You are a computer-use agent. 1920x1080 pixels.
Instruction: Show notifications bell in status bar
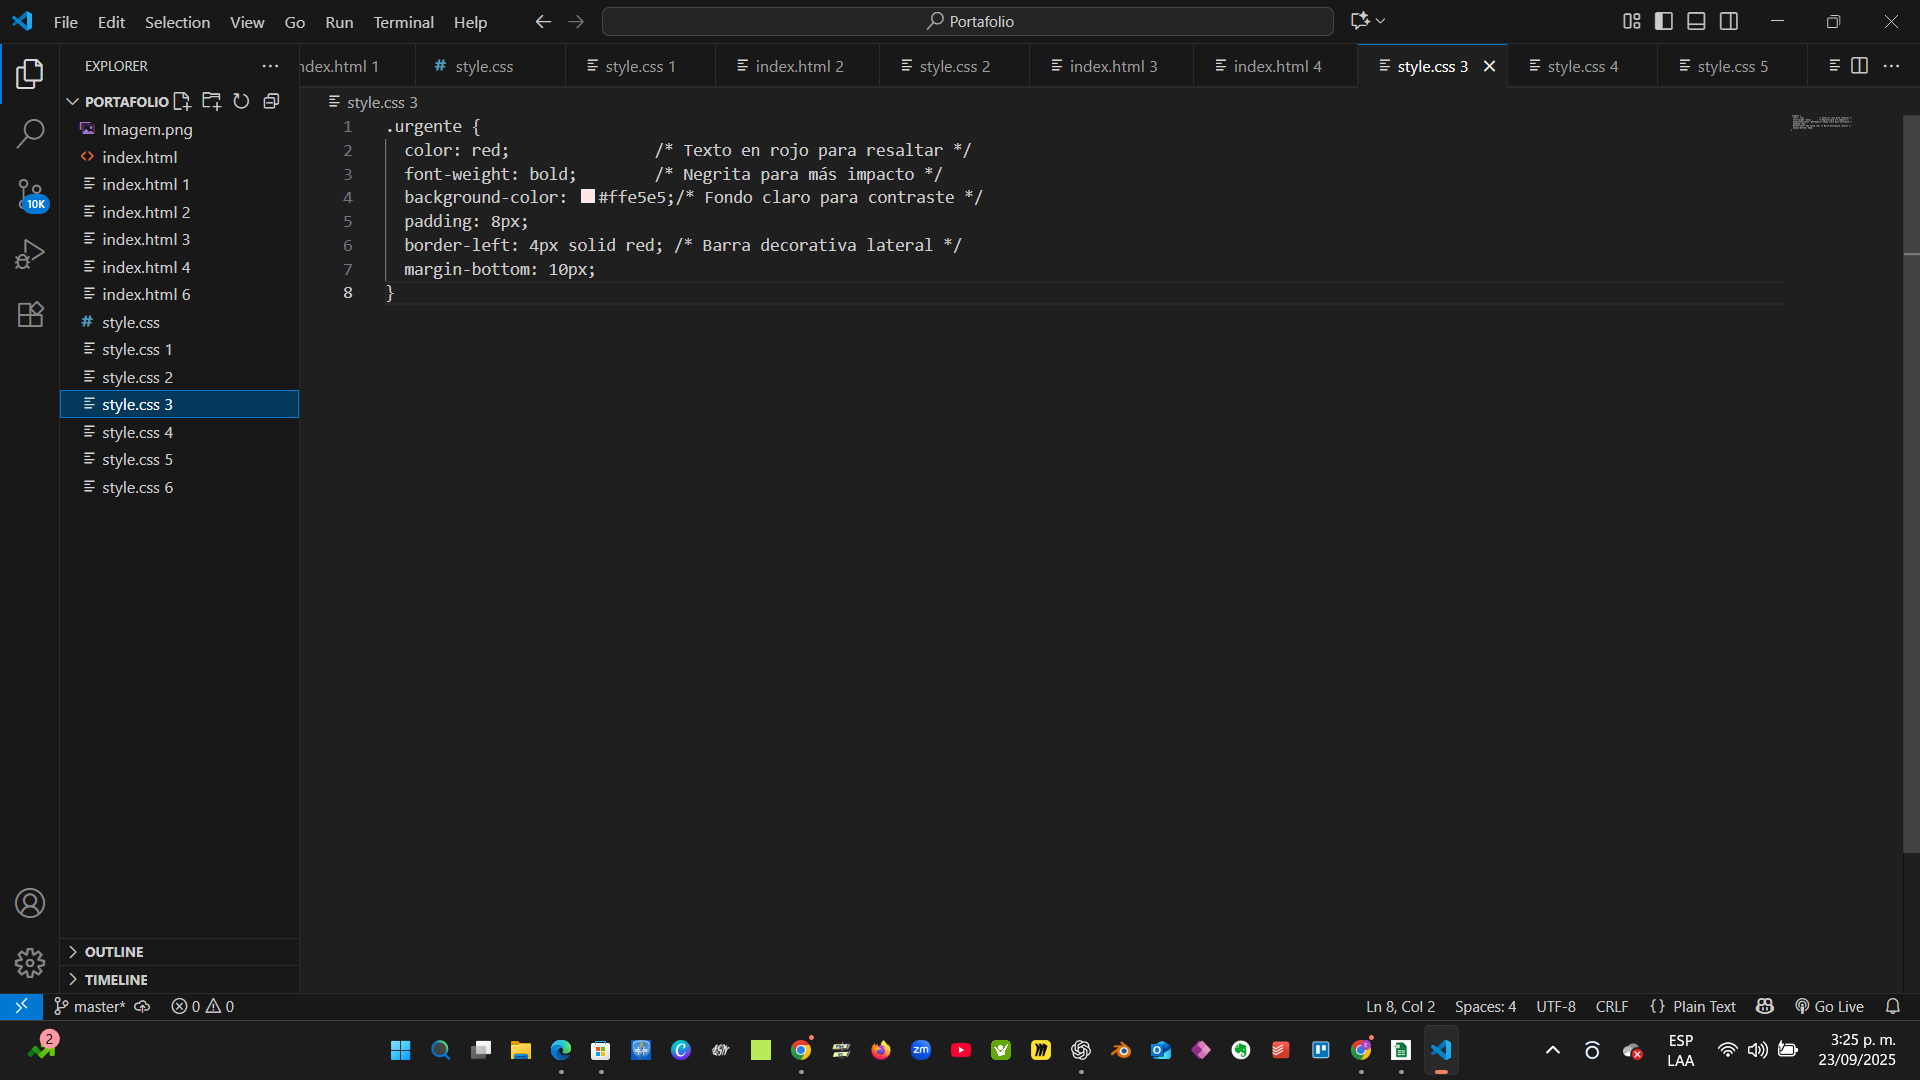[x=1893, y=1007]
